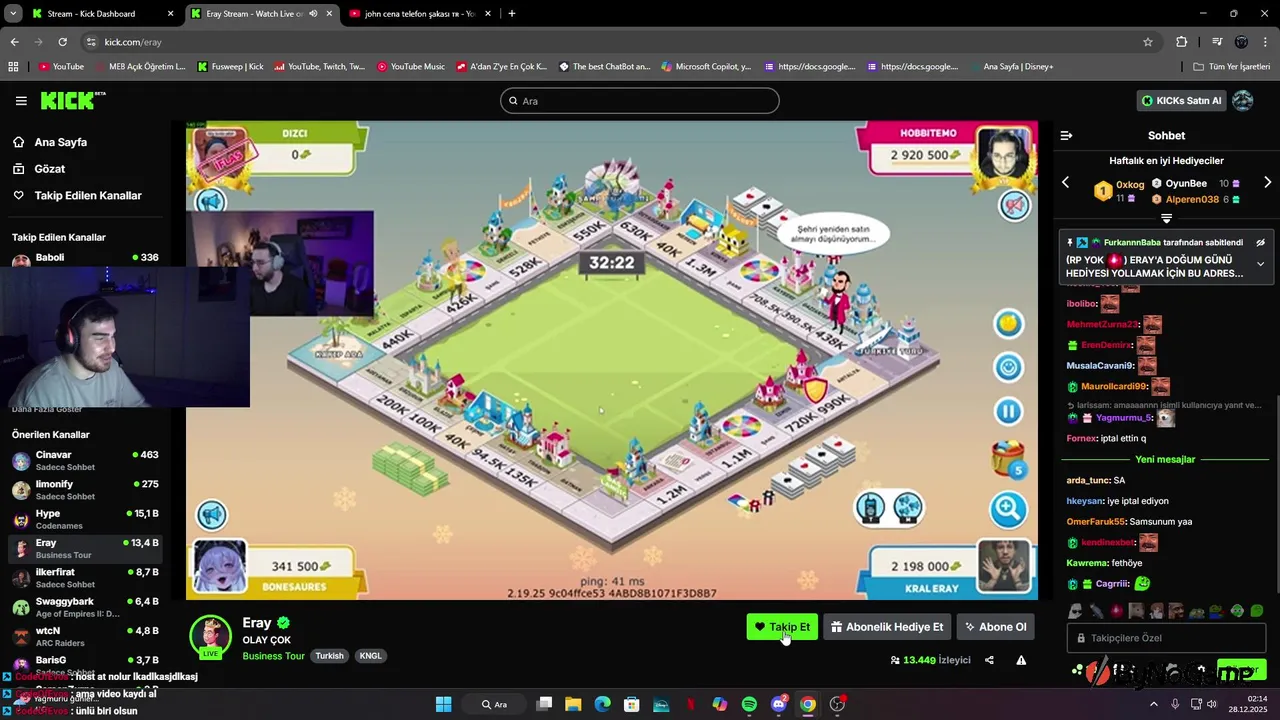Open Chrome three-dot menu

[1266, 42]
